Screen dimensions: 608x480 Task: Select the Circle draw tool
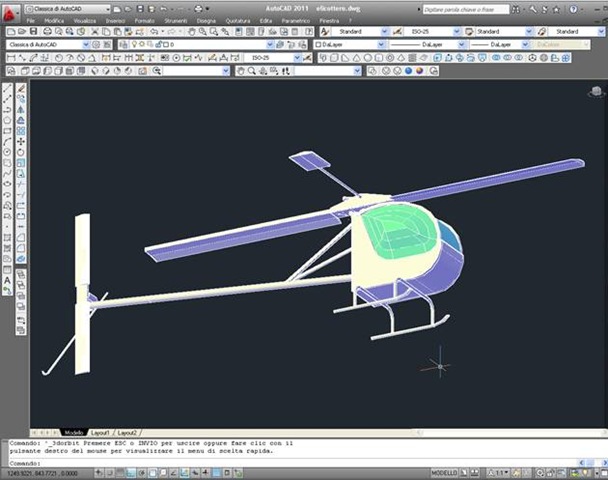pos(7,152)
